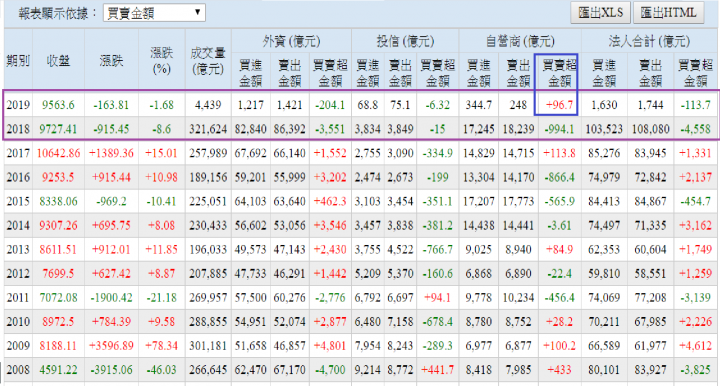720x386 pixels.
Task: Click the change value -163.81
Action: click(x=111, y=105)
